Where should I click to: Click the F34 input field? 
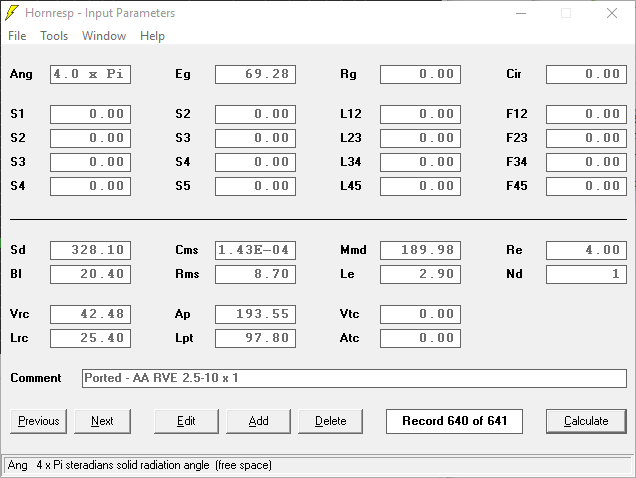(x=587, y=162)
